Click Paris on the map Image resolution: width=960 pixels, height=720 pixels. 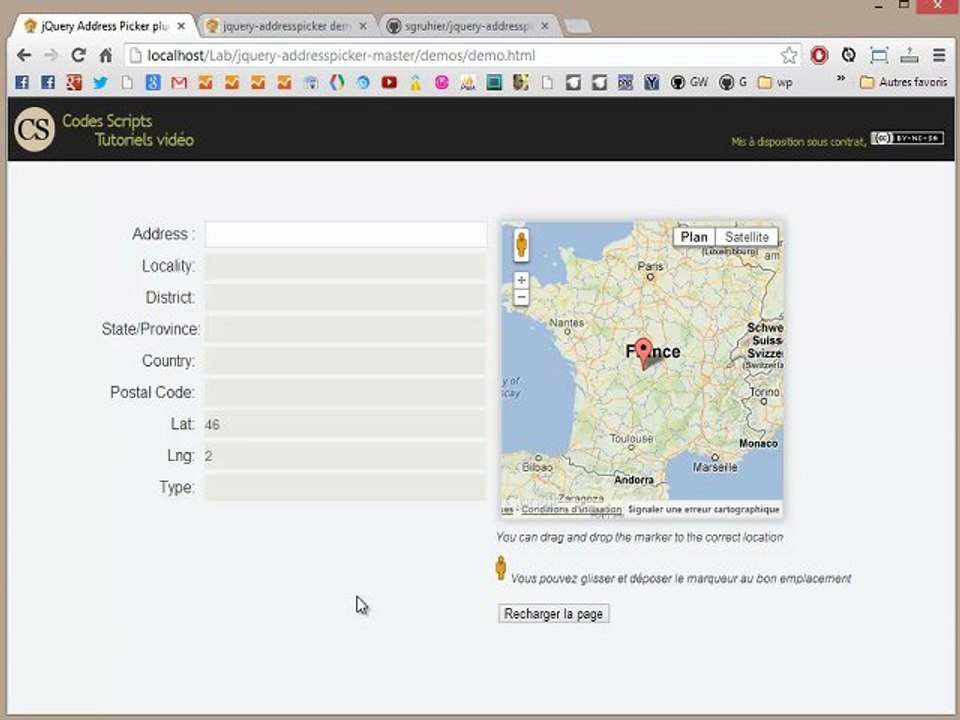click(650, 267)
